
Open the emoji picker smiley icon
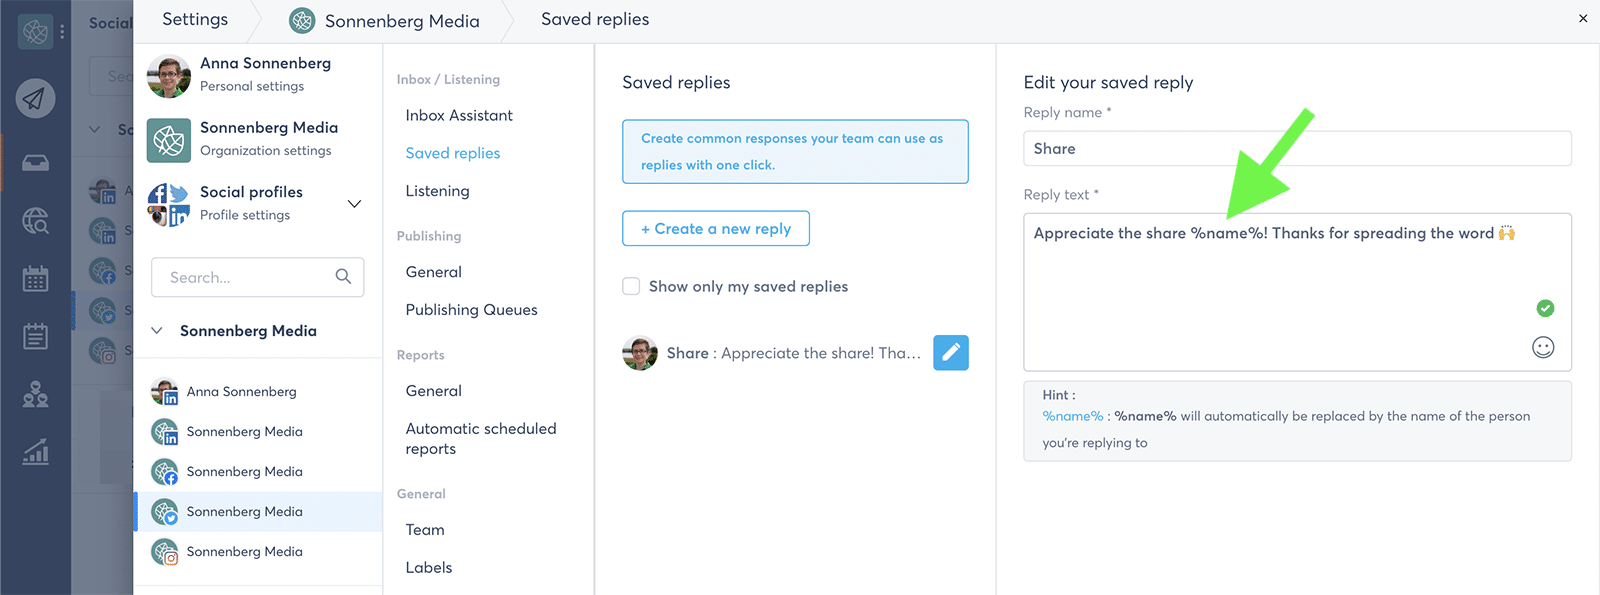(1543, 347)
